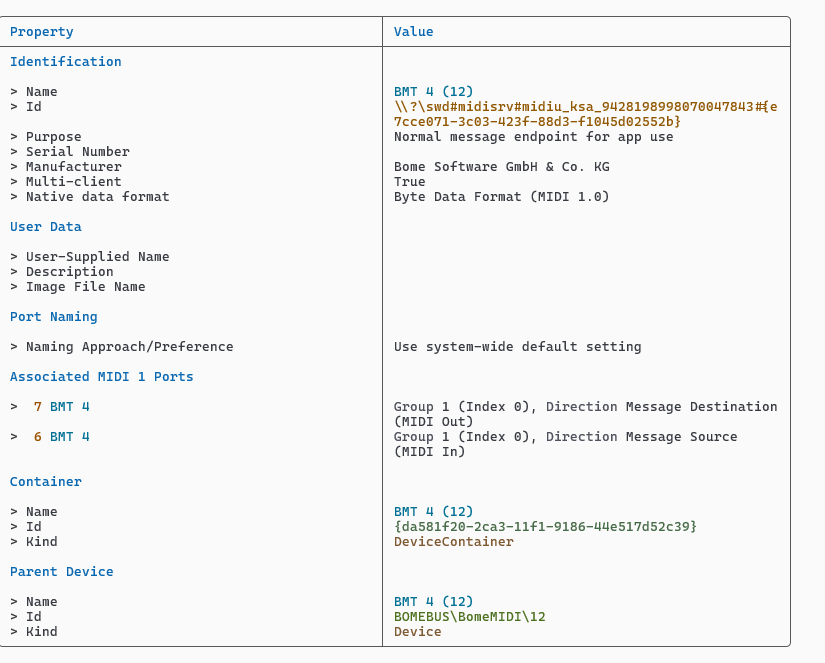Click the container Id GUID value
This screenshot has height=663, width=825.
(x=545, y=527)
